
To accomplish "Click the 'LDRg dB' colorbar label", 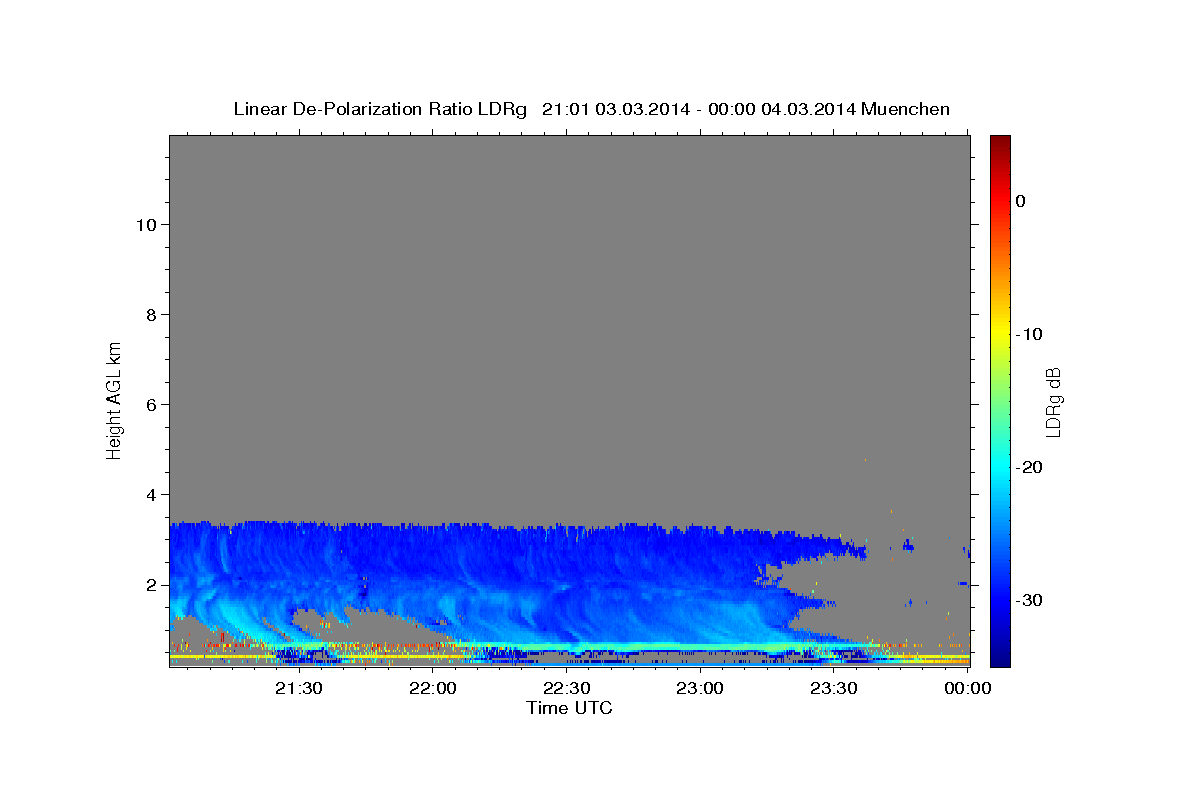I will click(x=1053, y=402).
